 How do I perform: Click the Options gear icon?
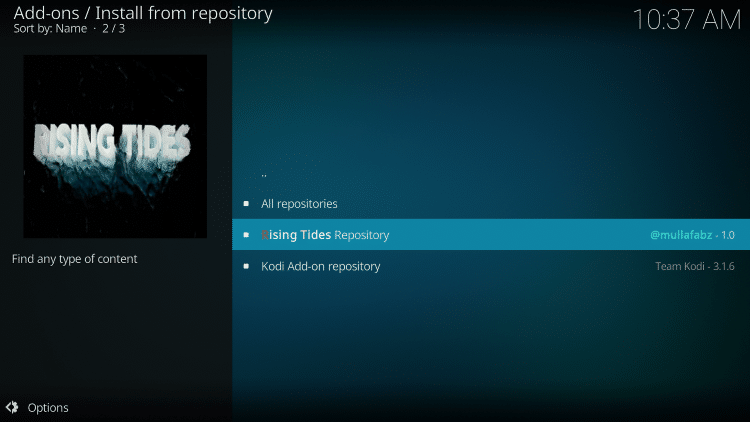point(12,407)
